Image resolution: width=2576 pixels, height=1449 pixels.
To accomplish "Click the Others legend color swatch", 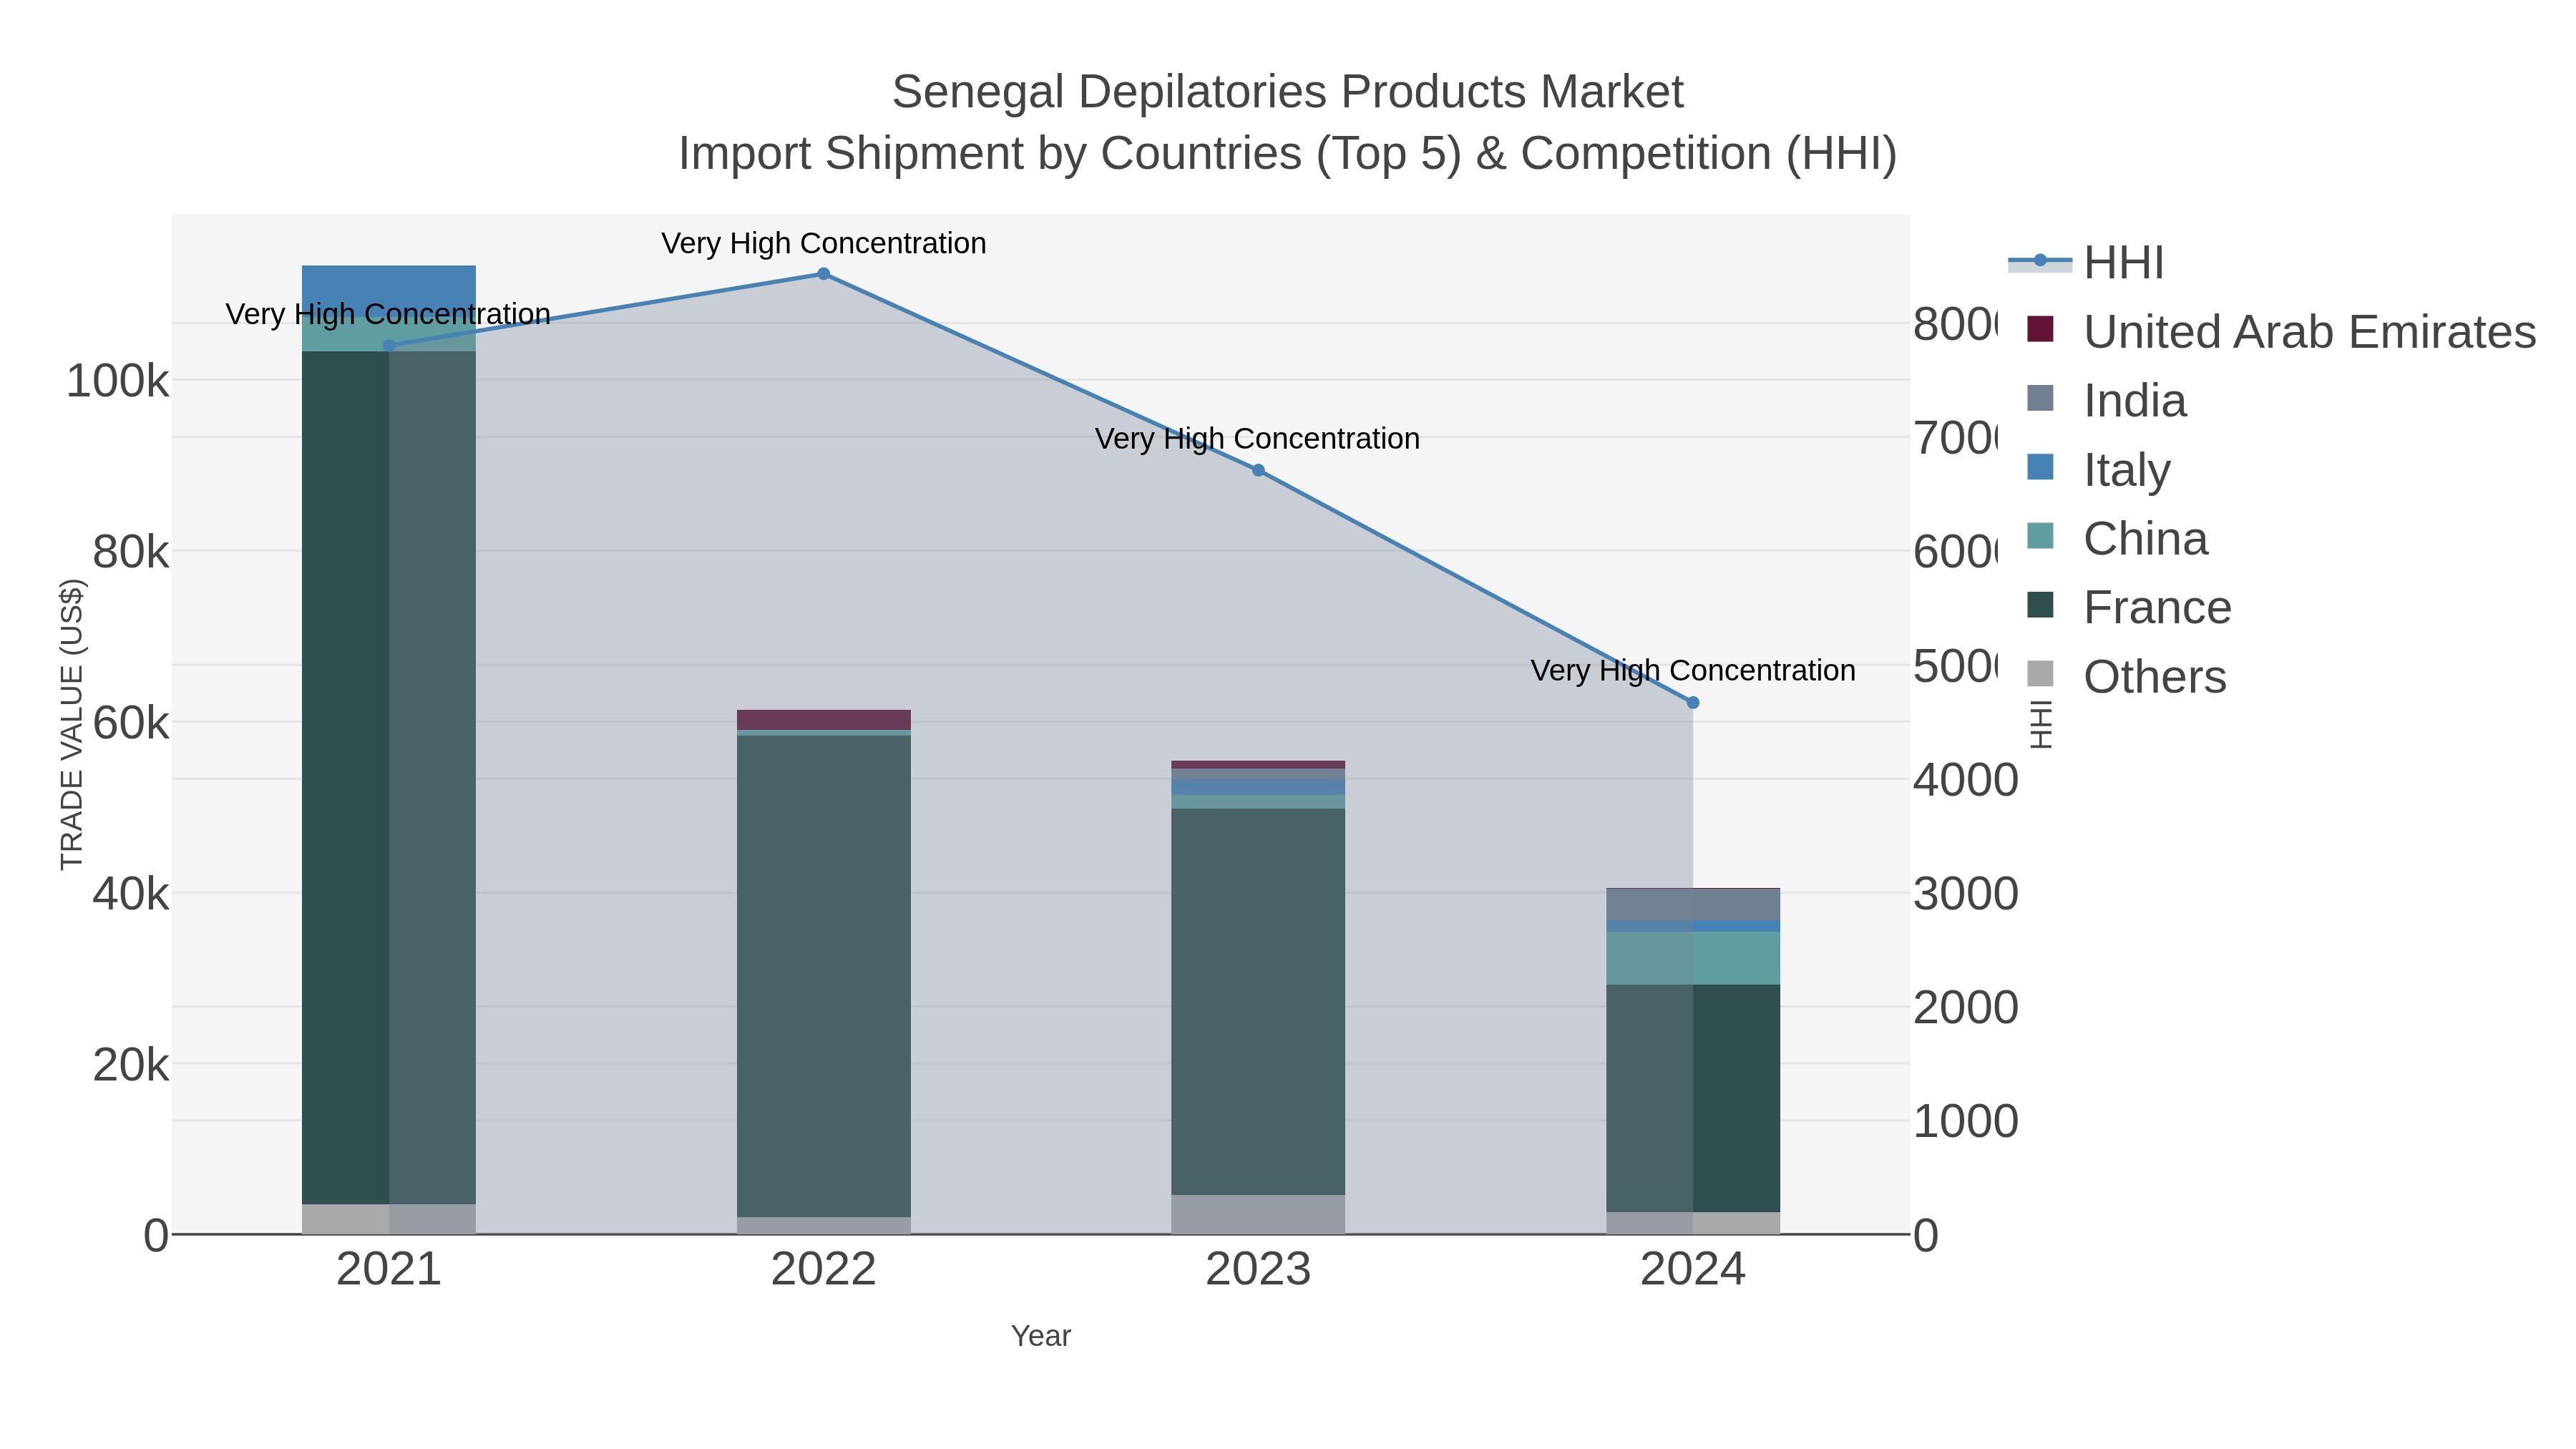I will (x=2040, y=674).
